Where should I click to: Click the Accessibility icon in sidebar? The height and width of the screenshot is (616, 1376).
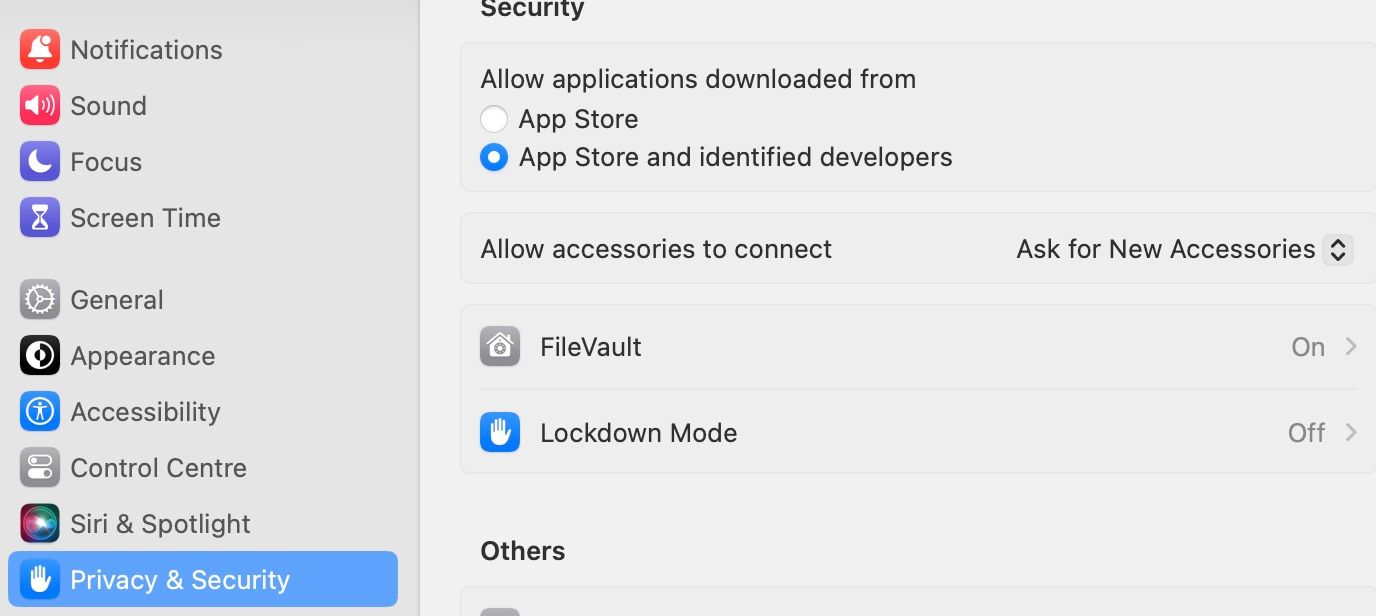40,412
